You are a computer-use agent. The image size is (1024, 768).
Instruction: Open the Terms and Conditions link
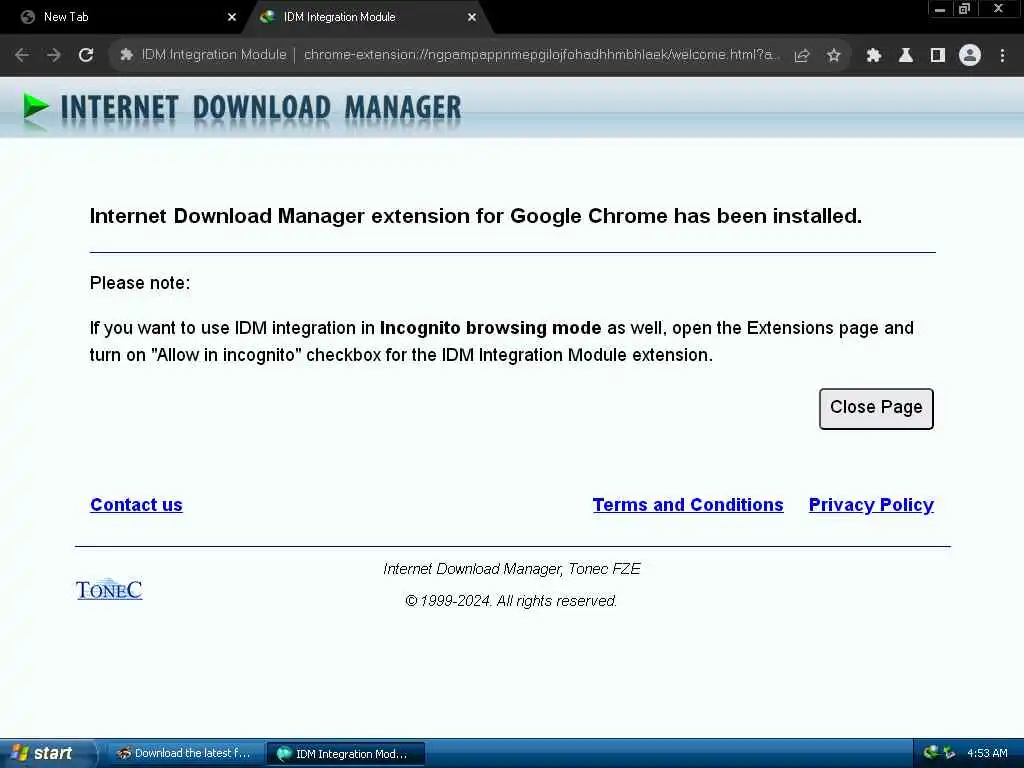(x=688, y=505)
